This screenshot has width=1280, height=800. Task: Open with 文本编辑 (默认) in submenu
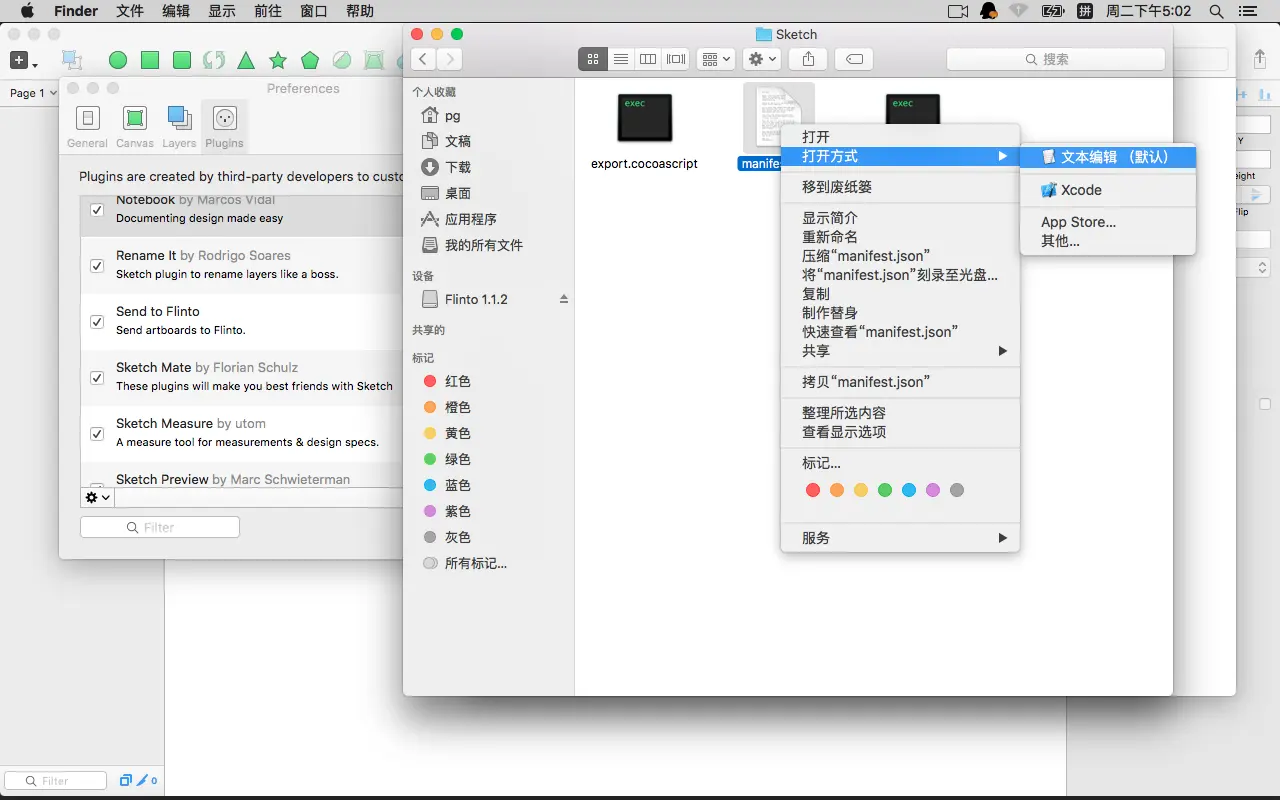point(1107,157)
